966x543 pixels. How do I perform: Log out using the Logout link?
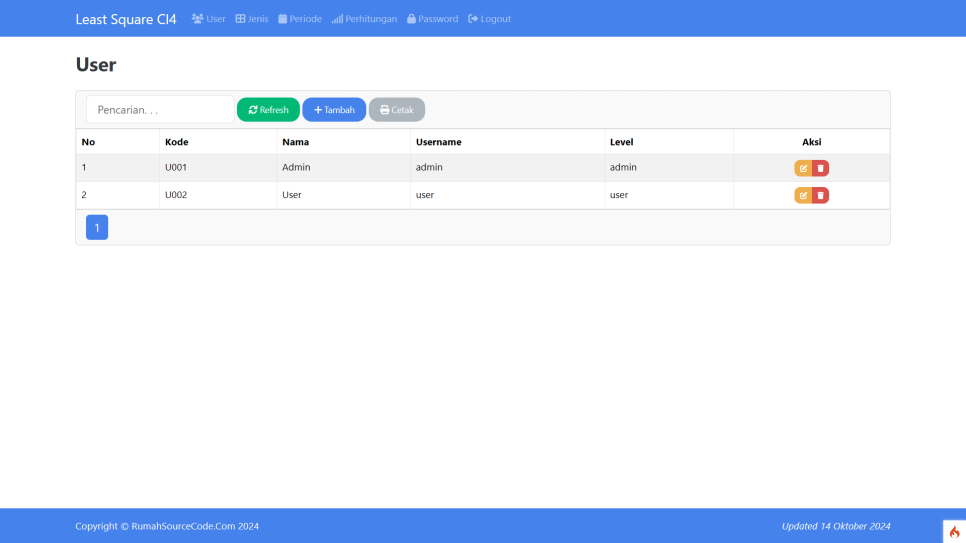pyautogui.click(x=489, y=19)
